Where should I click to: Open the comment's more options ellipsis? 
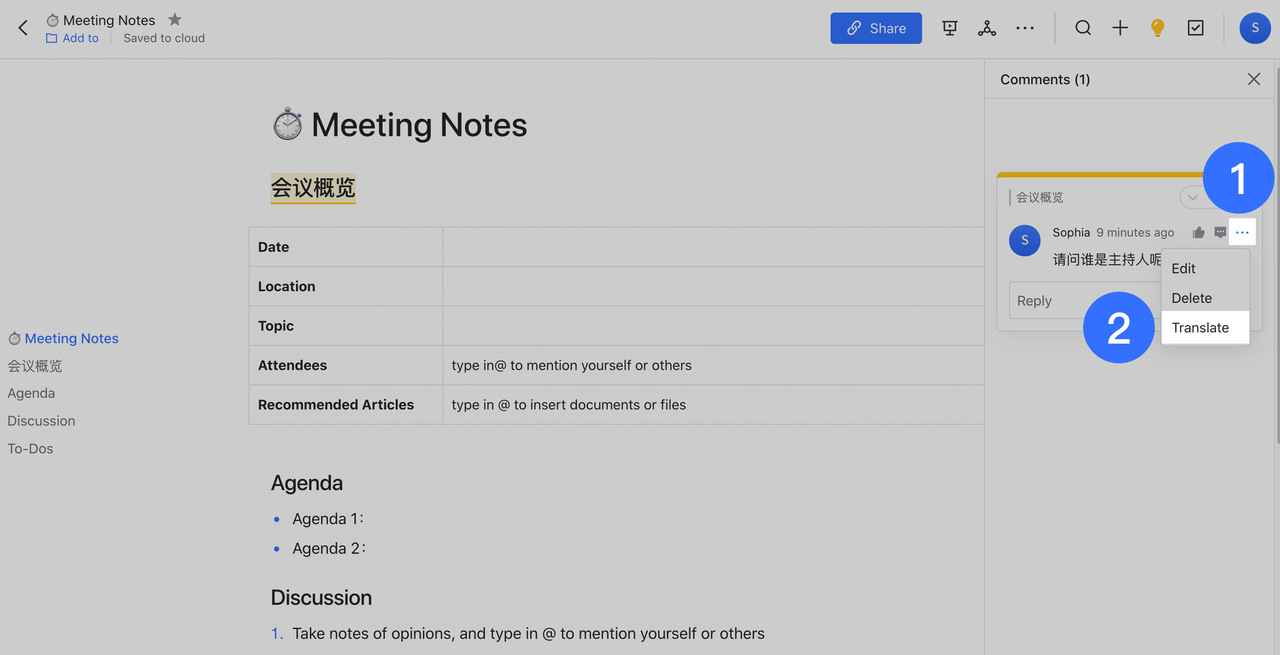coord(1242,232)
